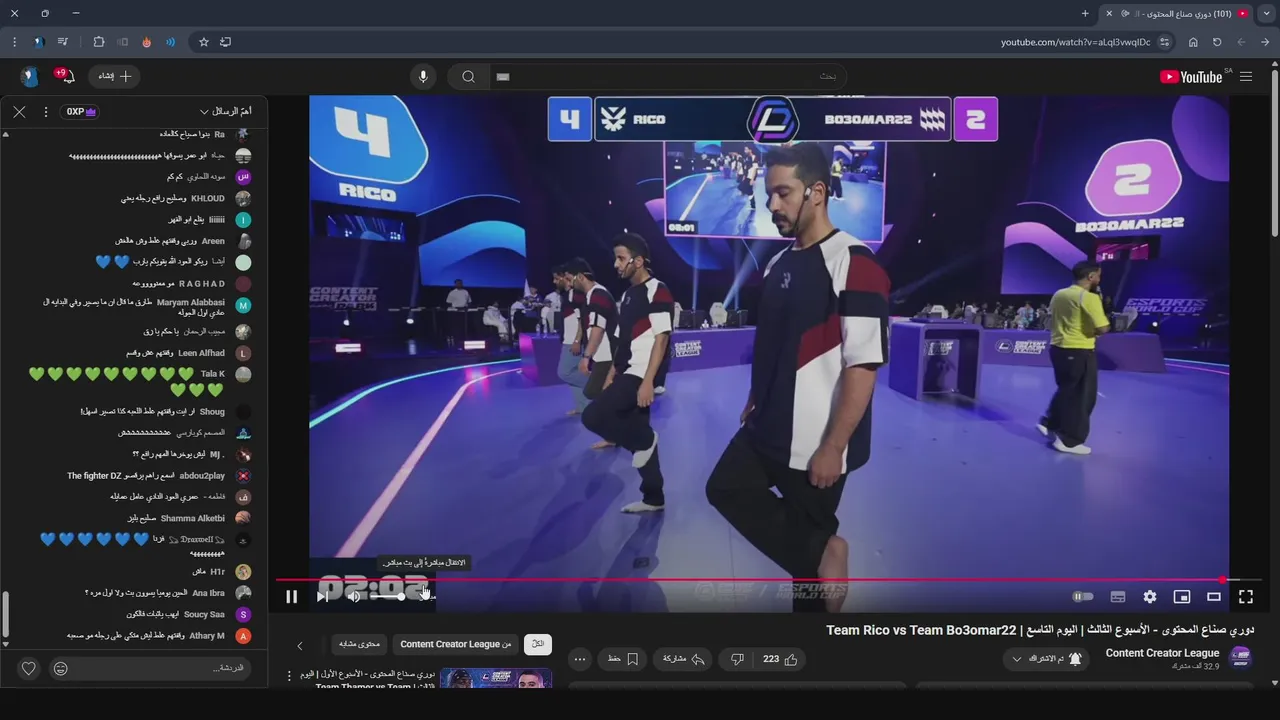This screenshot has height=720, width=1280.
Task: Toggle the autoplay switch in player
Action: point(1083,597)
